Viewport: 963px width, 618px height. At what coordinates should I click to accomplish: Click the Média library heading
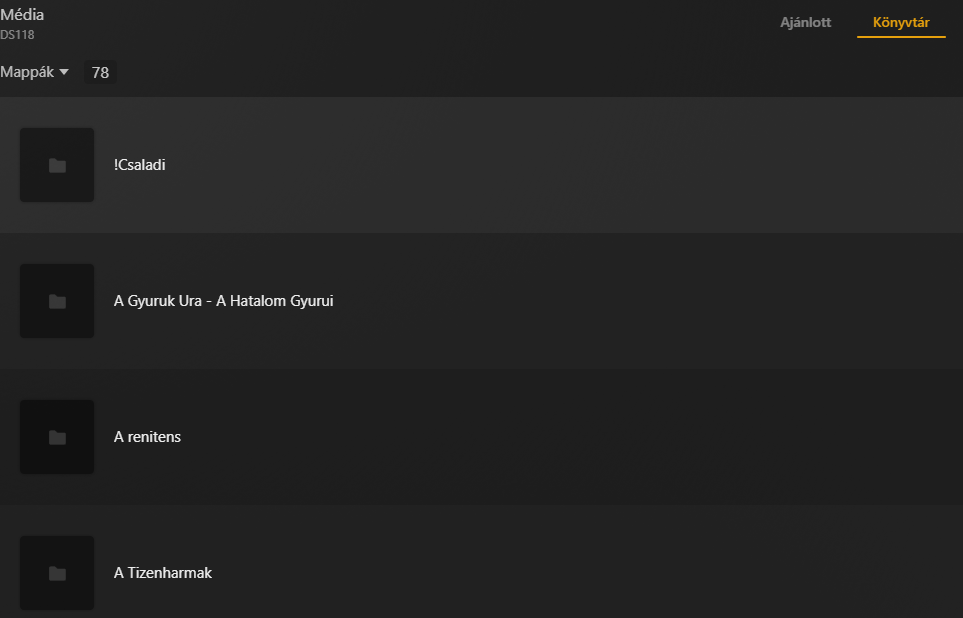(x=22, y=15)
